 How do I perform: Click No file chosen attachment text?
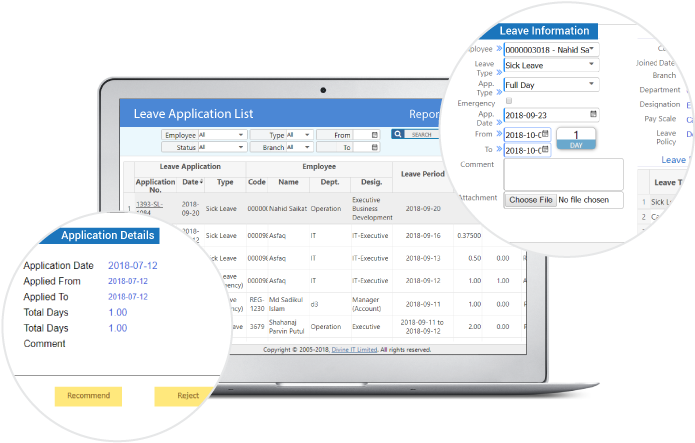583,200
